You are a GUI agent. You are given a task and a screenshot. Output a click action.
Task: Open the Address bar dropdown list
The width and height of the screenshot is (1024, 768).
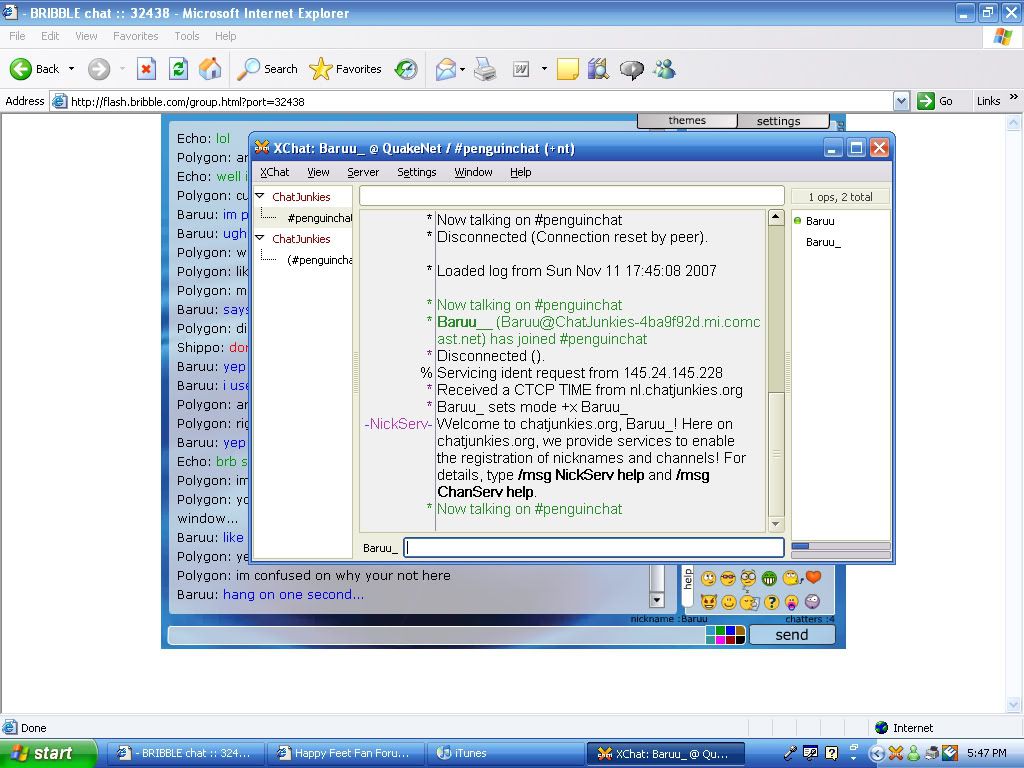click(902, 101)
